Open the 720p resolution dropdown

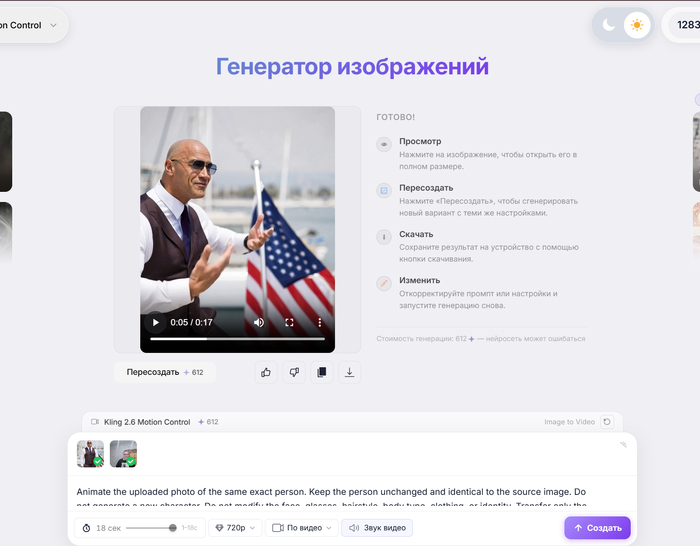coord(235,528)
